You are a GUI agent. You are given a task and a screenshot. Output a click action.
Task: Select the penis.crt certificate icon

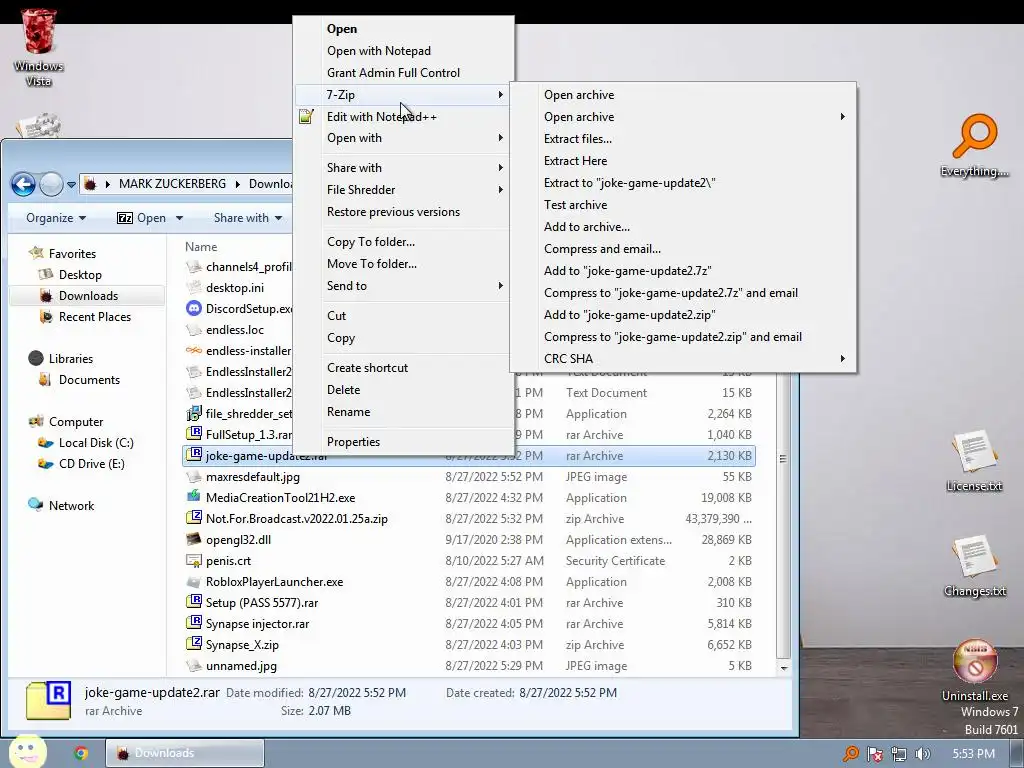193,560
